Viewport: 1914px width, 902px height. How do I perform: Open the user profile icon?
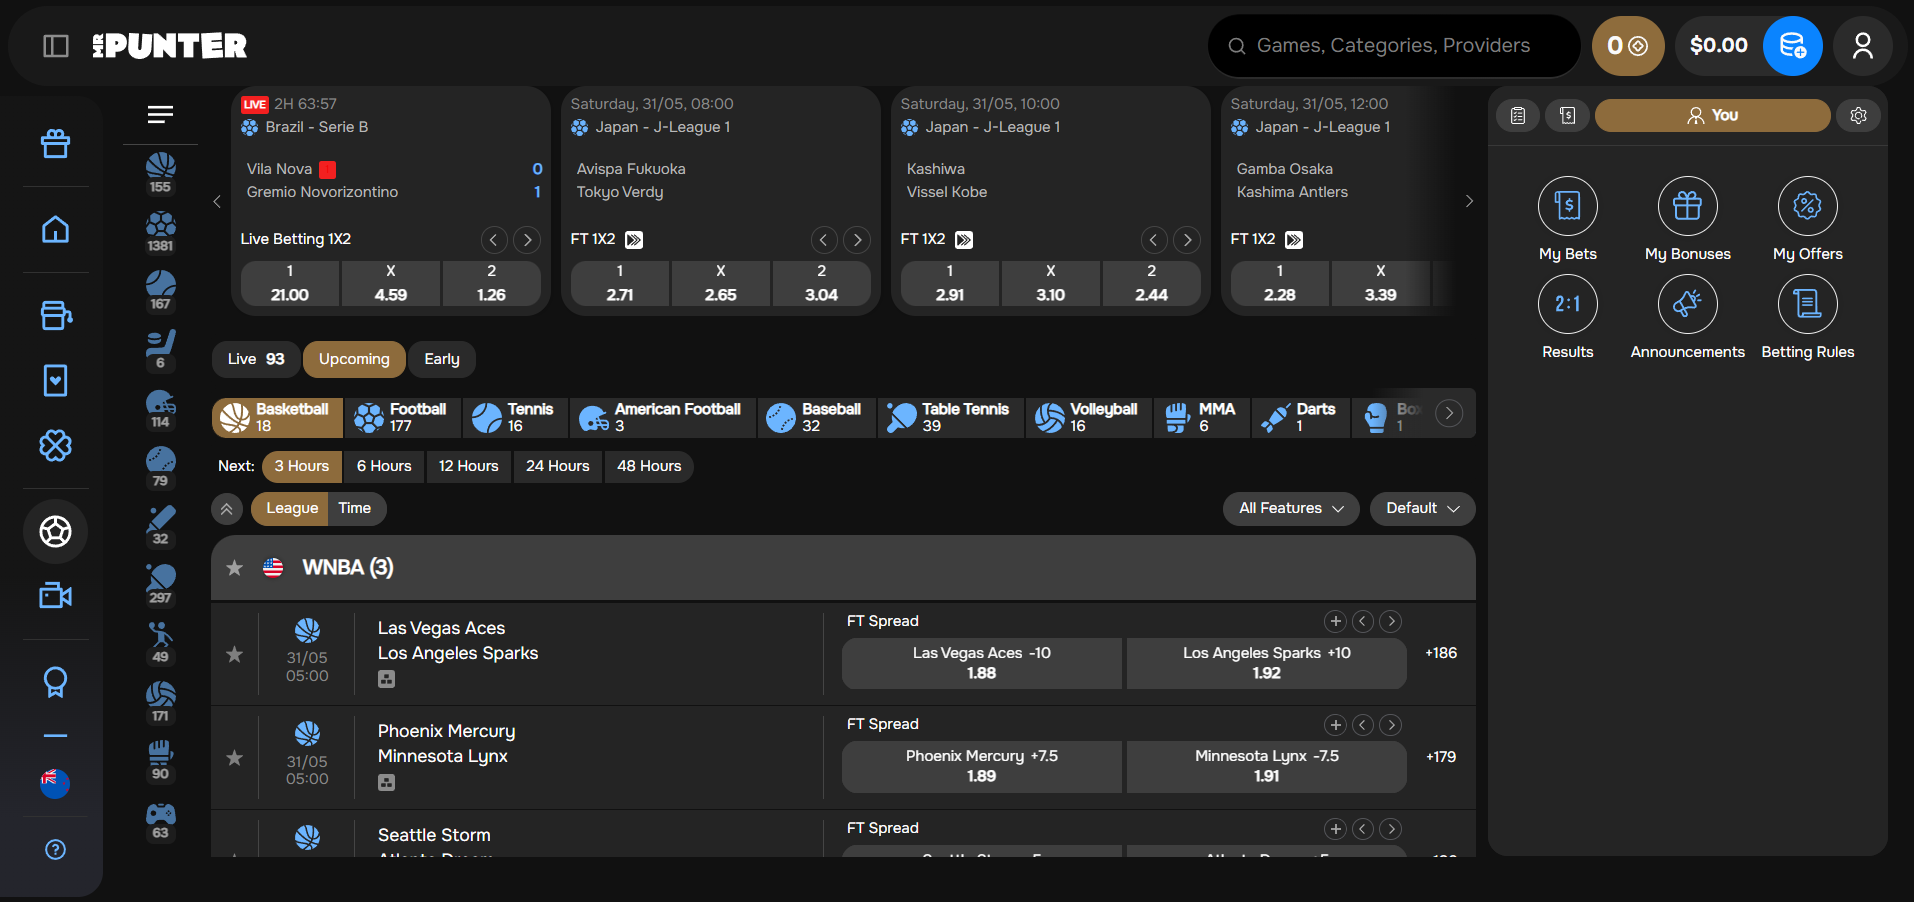tap(1862, 46)
